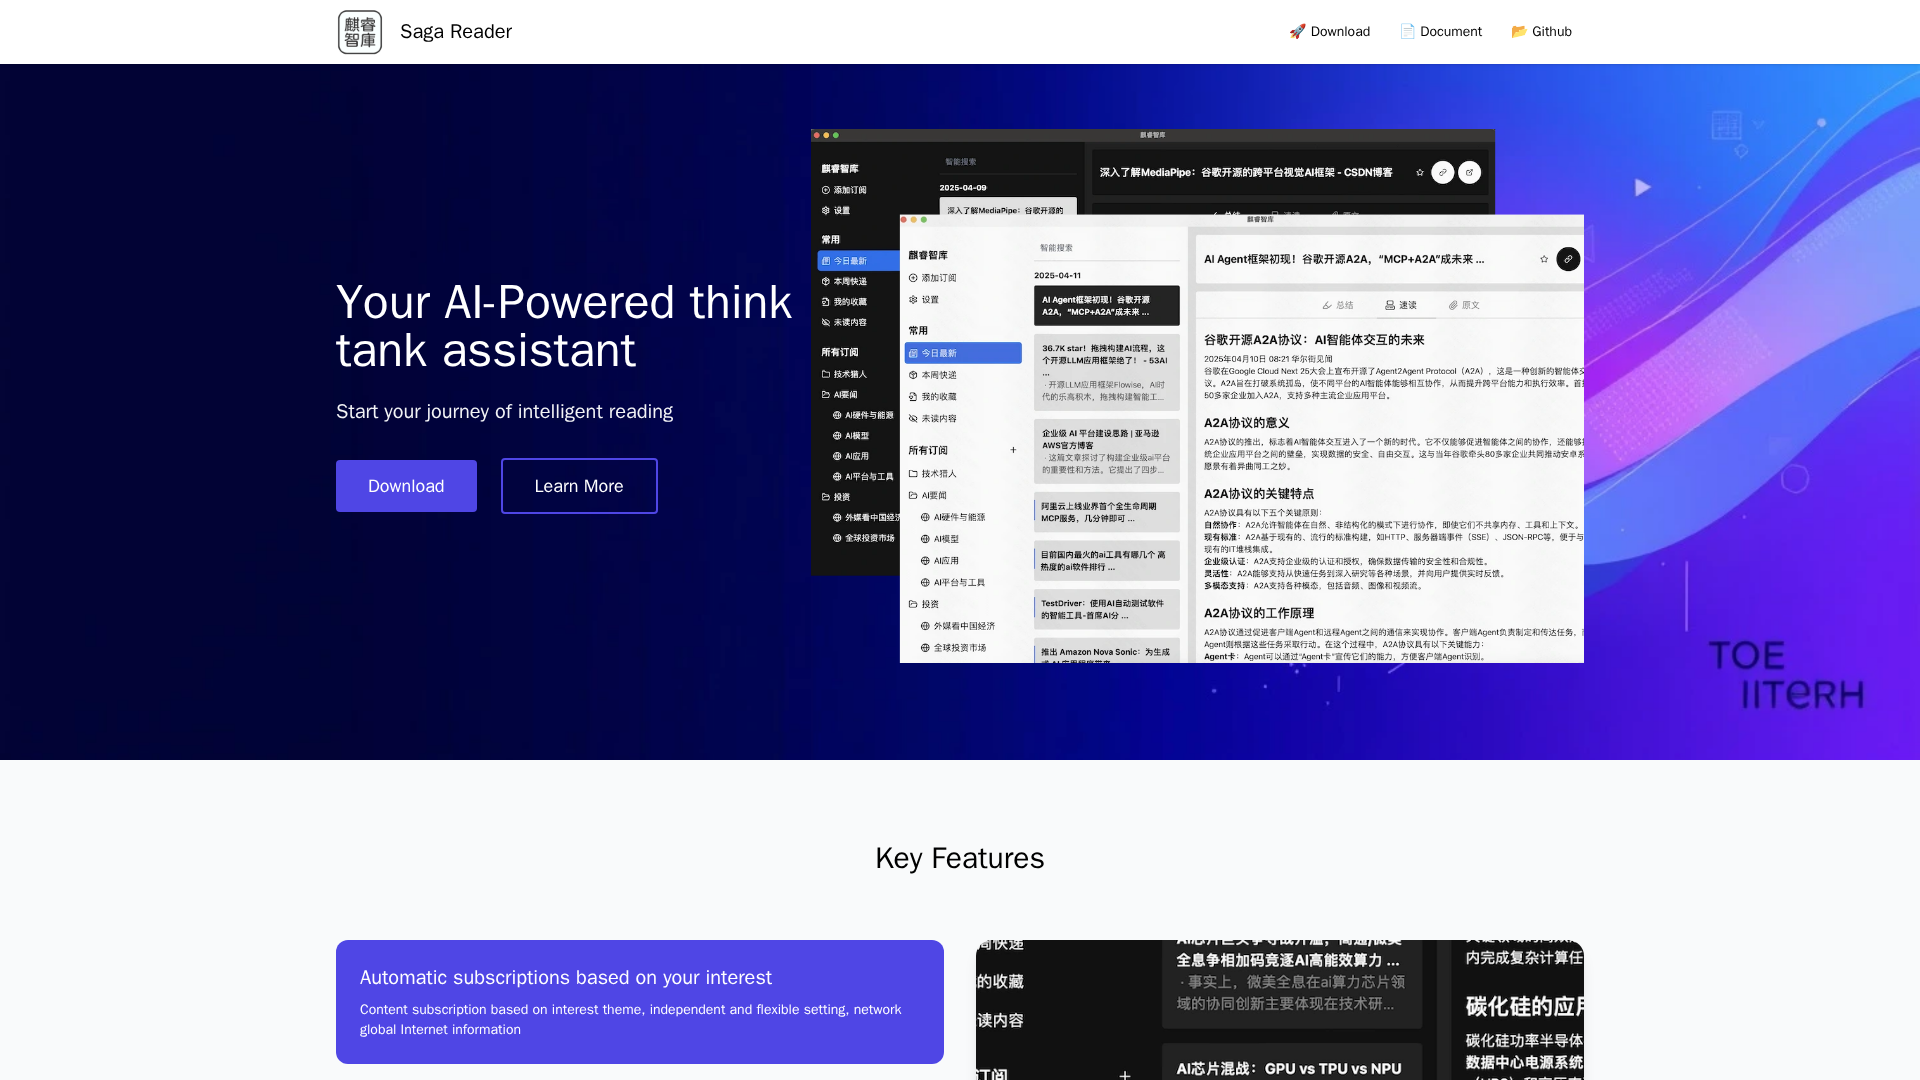
Task: Open the Github link in header
Action: (1541, 32)
